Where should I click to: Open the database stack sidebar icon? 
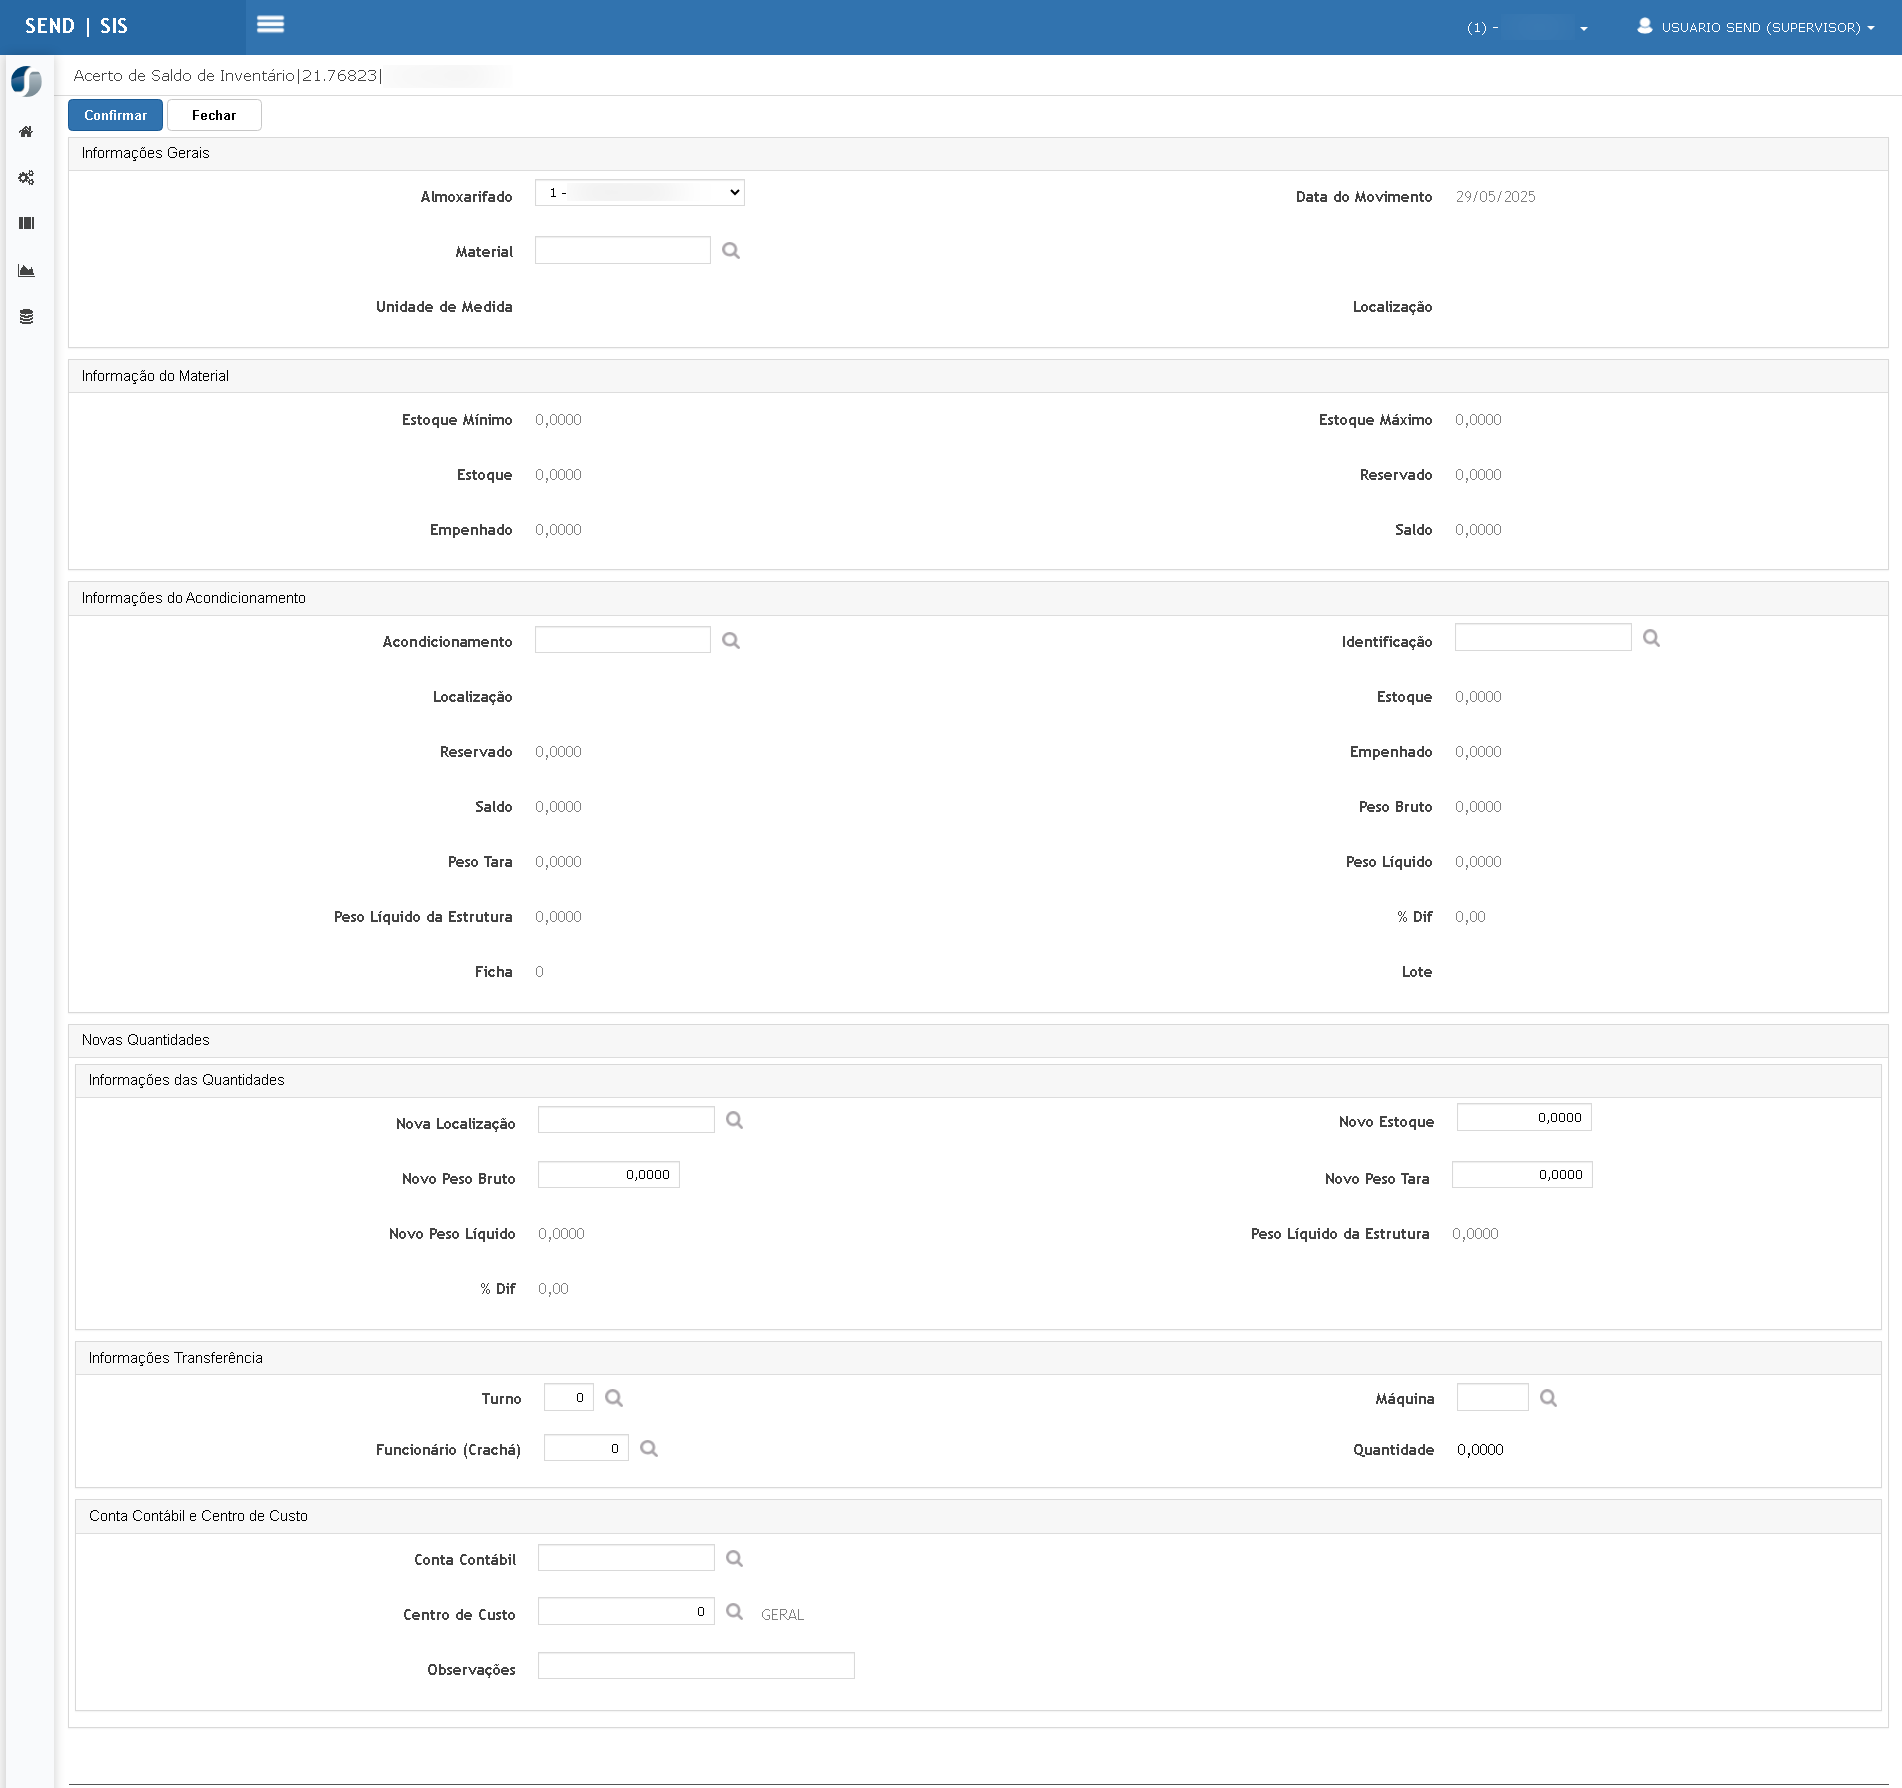pyautogui.click(x=26, y=317)
